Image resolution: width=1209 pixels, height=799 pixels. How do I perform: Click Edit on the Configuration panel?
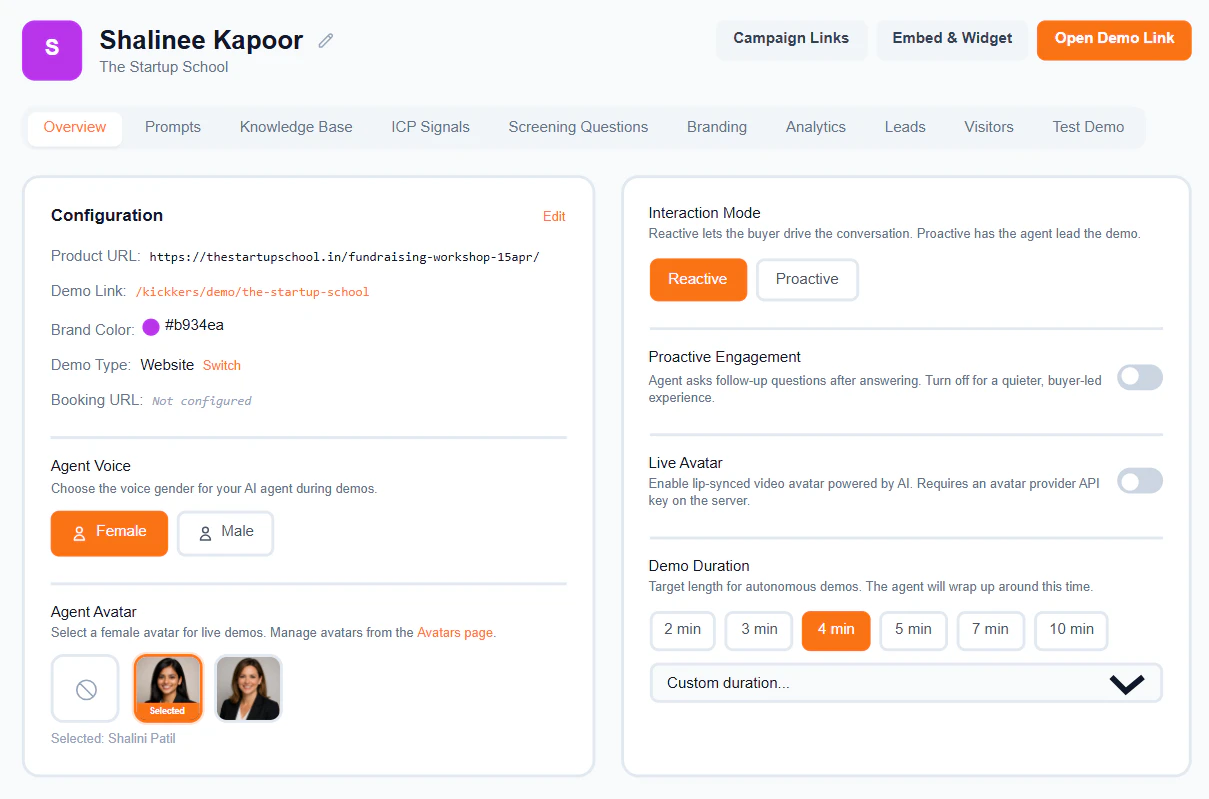(554, 216)
